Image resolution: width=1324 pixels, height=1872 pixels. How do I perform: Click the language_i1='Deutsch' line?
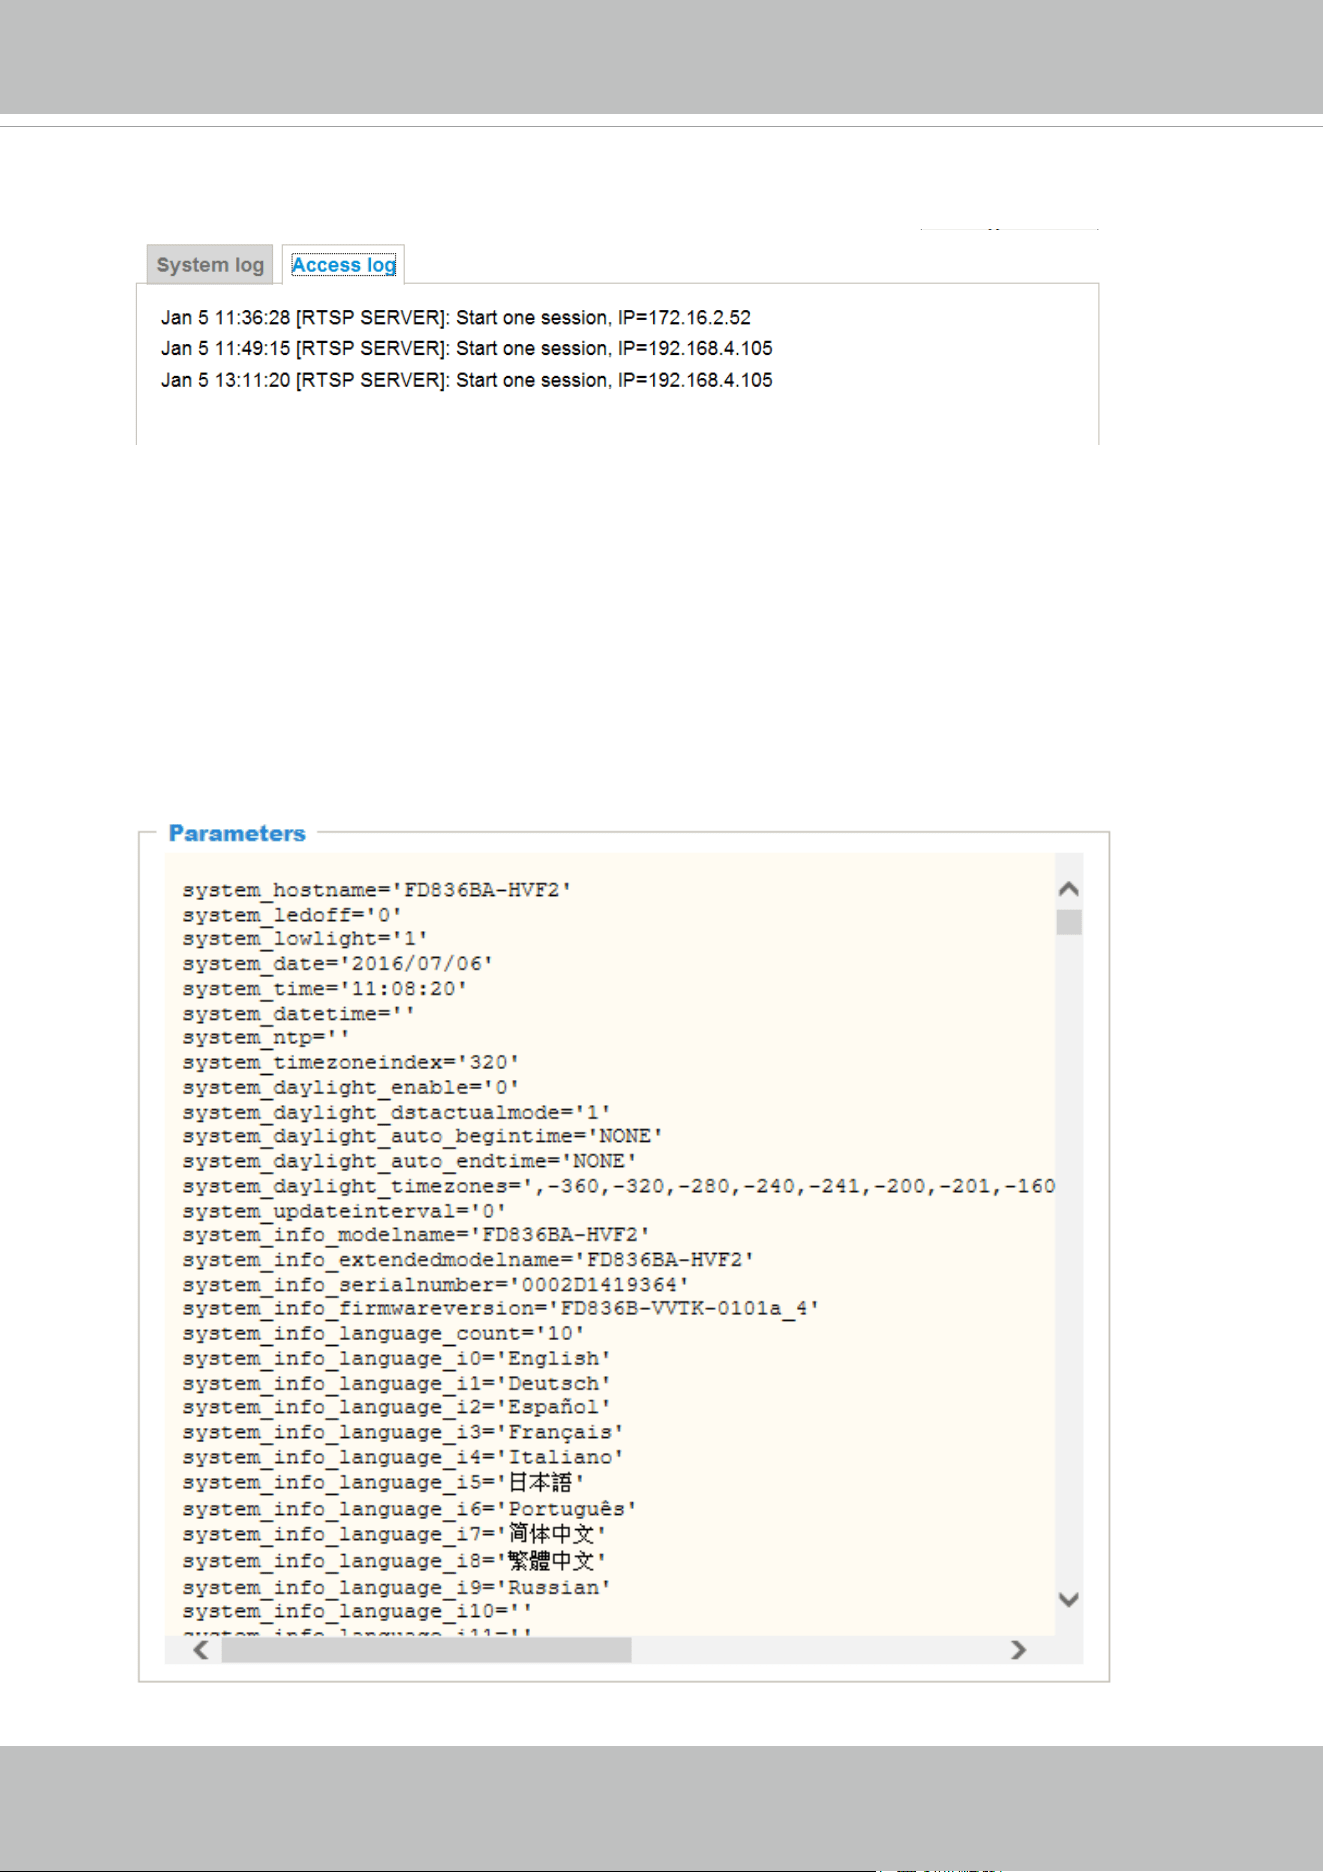point(397,1384)
